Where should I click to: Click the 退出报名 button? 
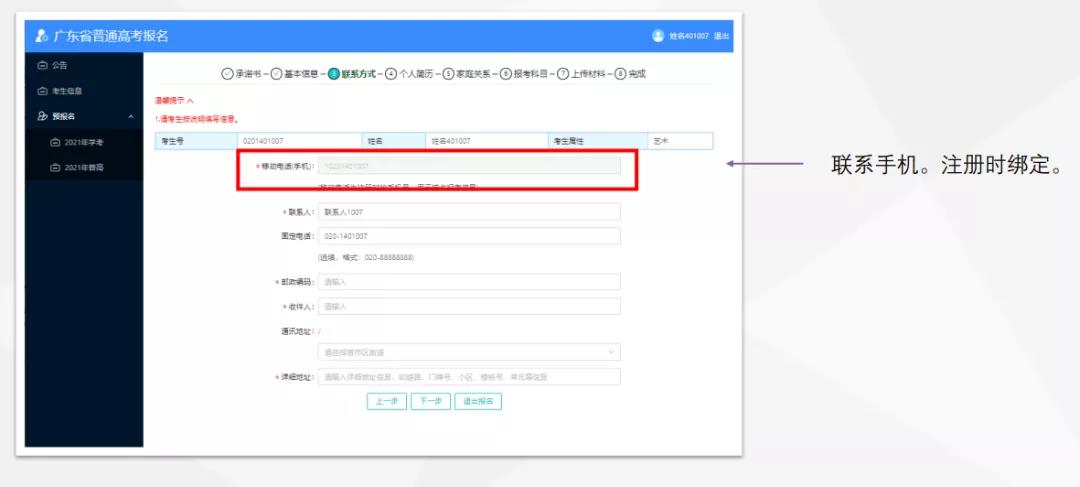(x=478, y=402)
